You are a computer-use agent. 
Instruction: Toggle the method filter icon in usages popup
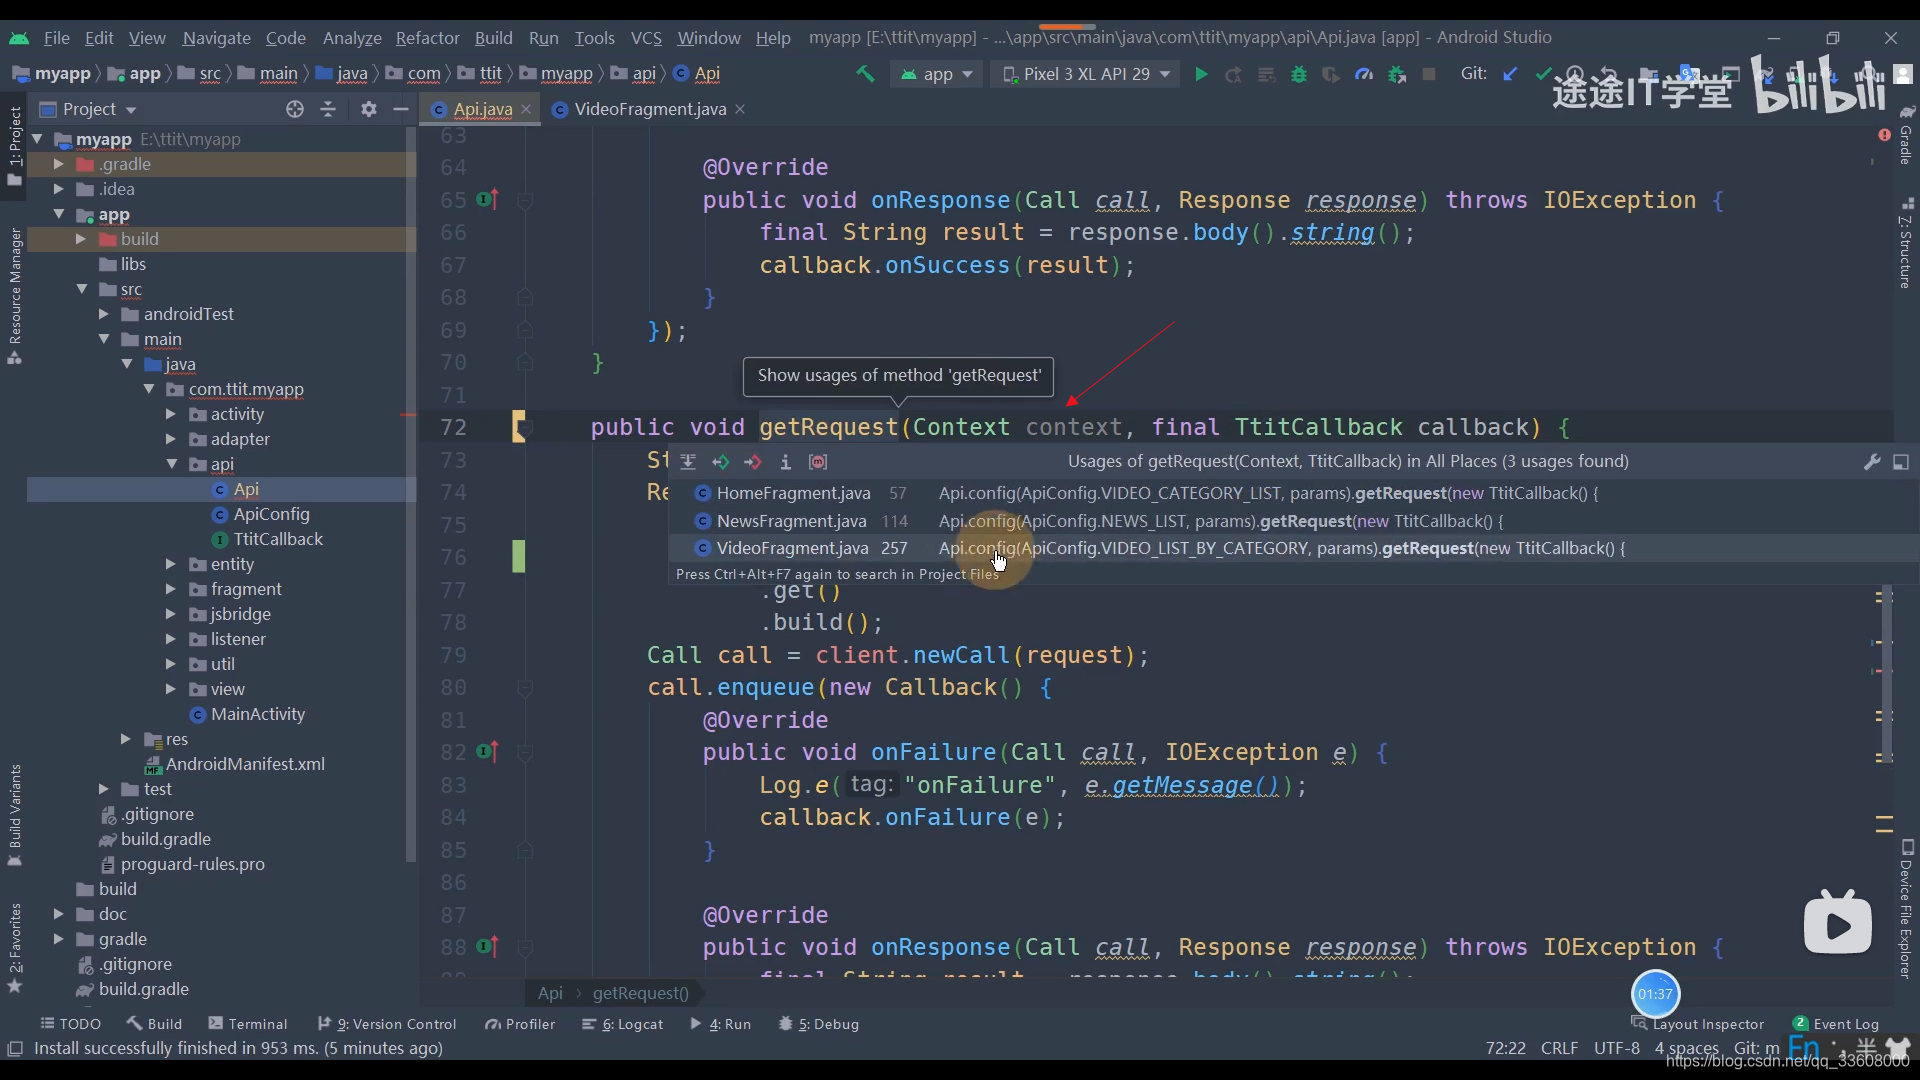[x=818, y=462]
